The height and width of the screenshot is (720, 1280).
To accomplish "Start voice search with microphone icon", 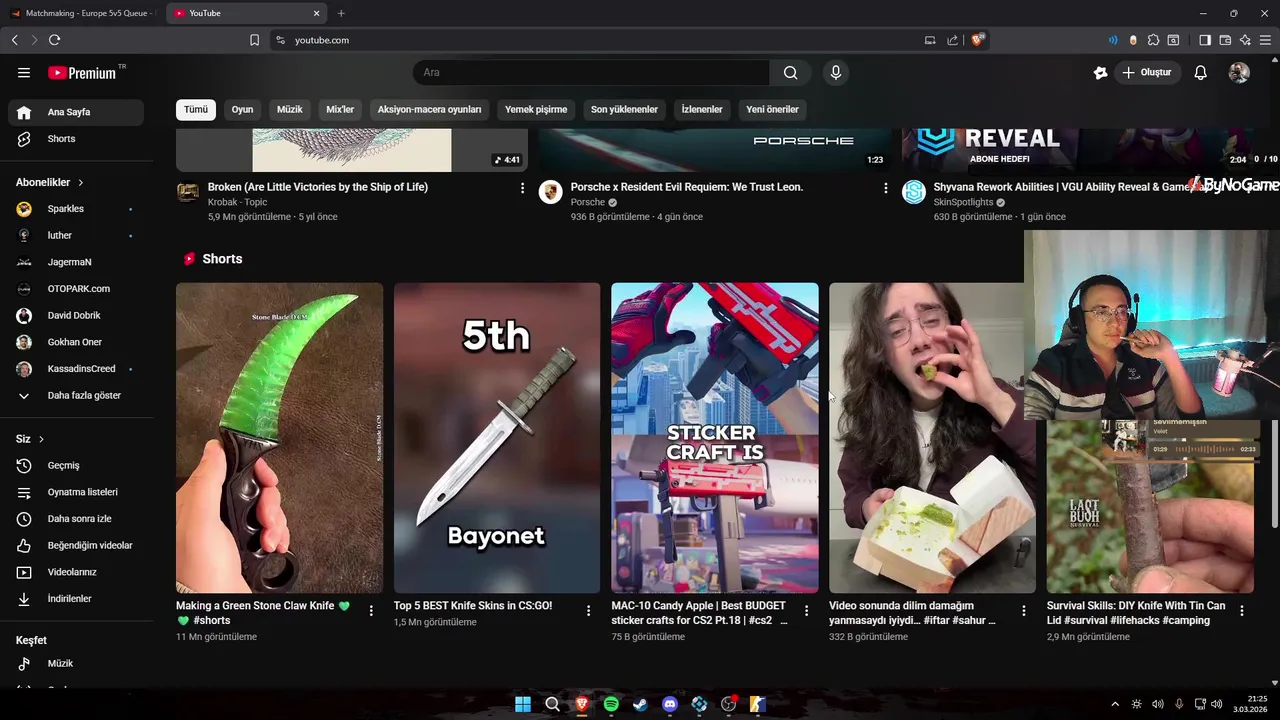I will tap(836, 72).
